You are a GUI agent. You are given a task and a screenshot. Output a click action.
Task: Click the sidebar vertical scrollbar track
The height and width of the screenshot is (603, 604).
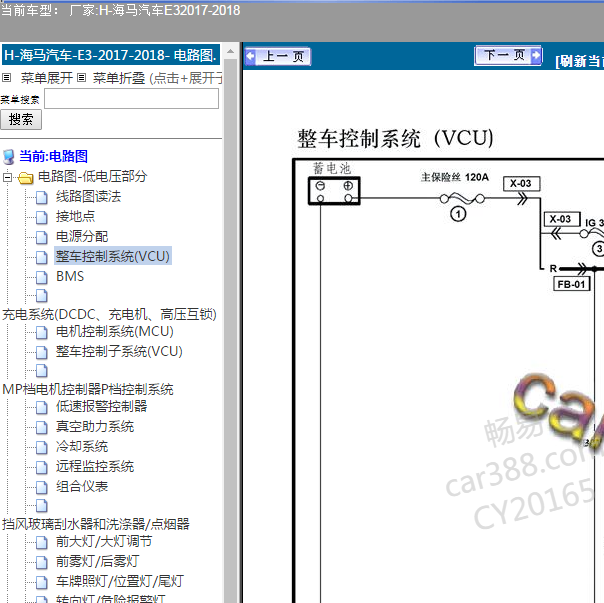[x=230, y=331]
